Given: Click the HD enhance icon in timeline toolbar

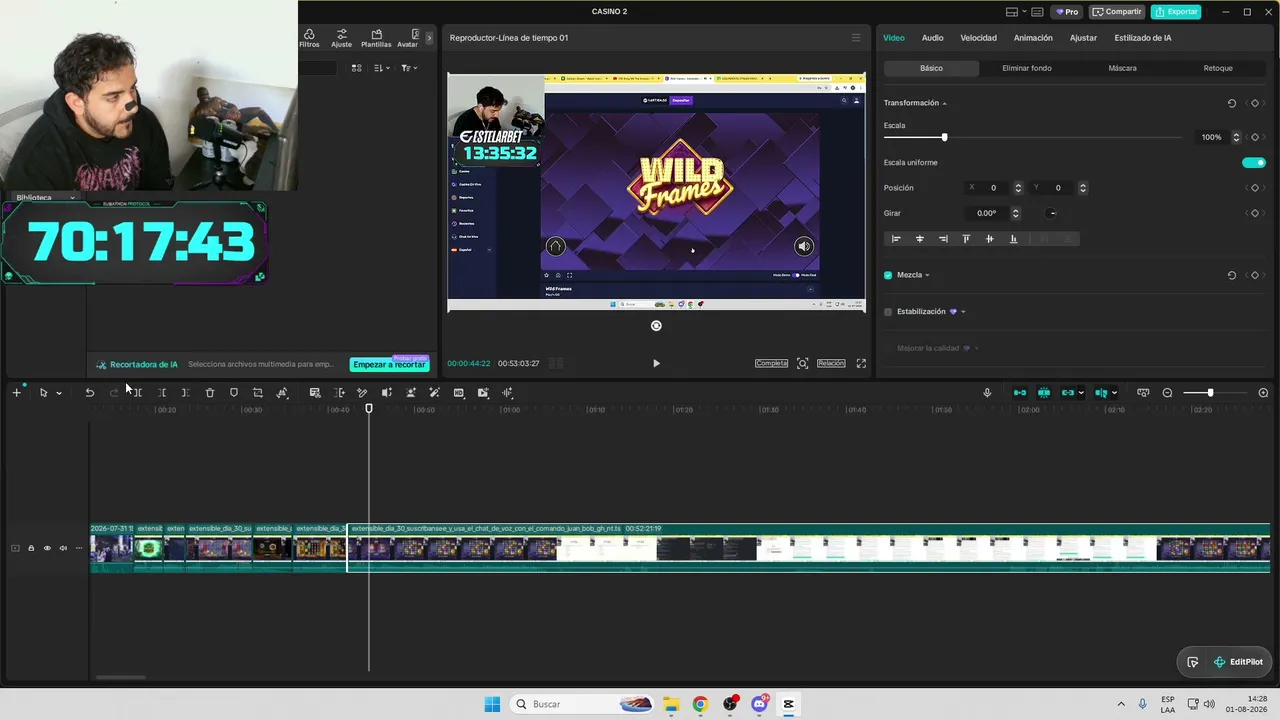Looking at the screenshot, I should pos(459,393).
